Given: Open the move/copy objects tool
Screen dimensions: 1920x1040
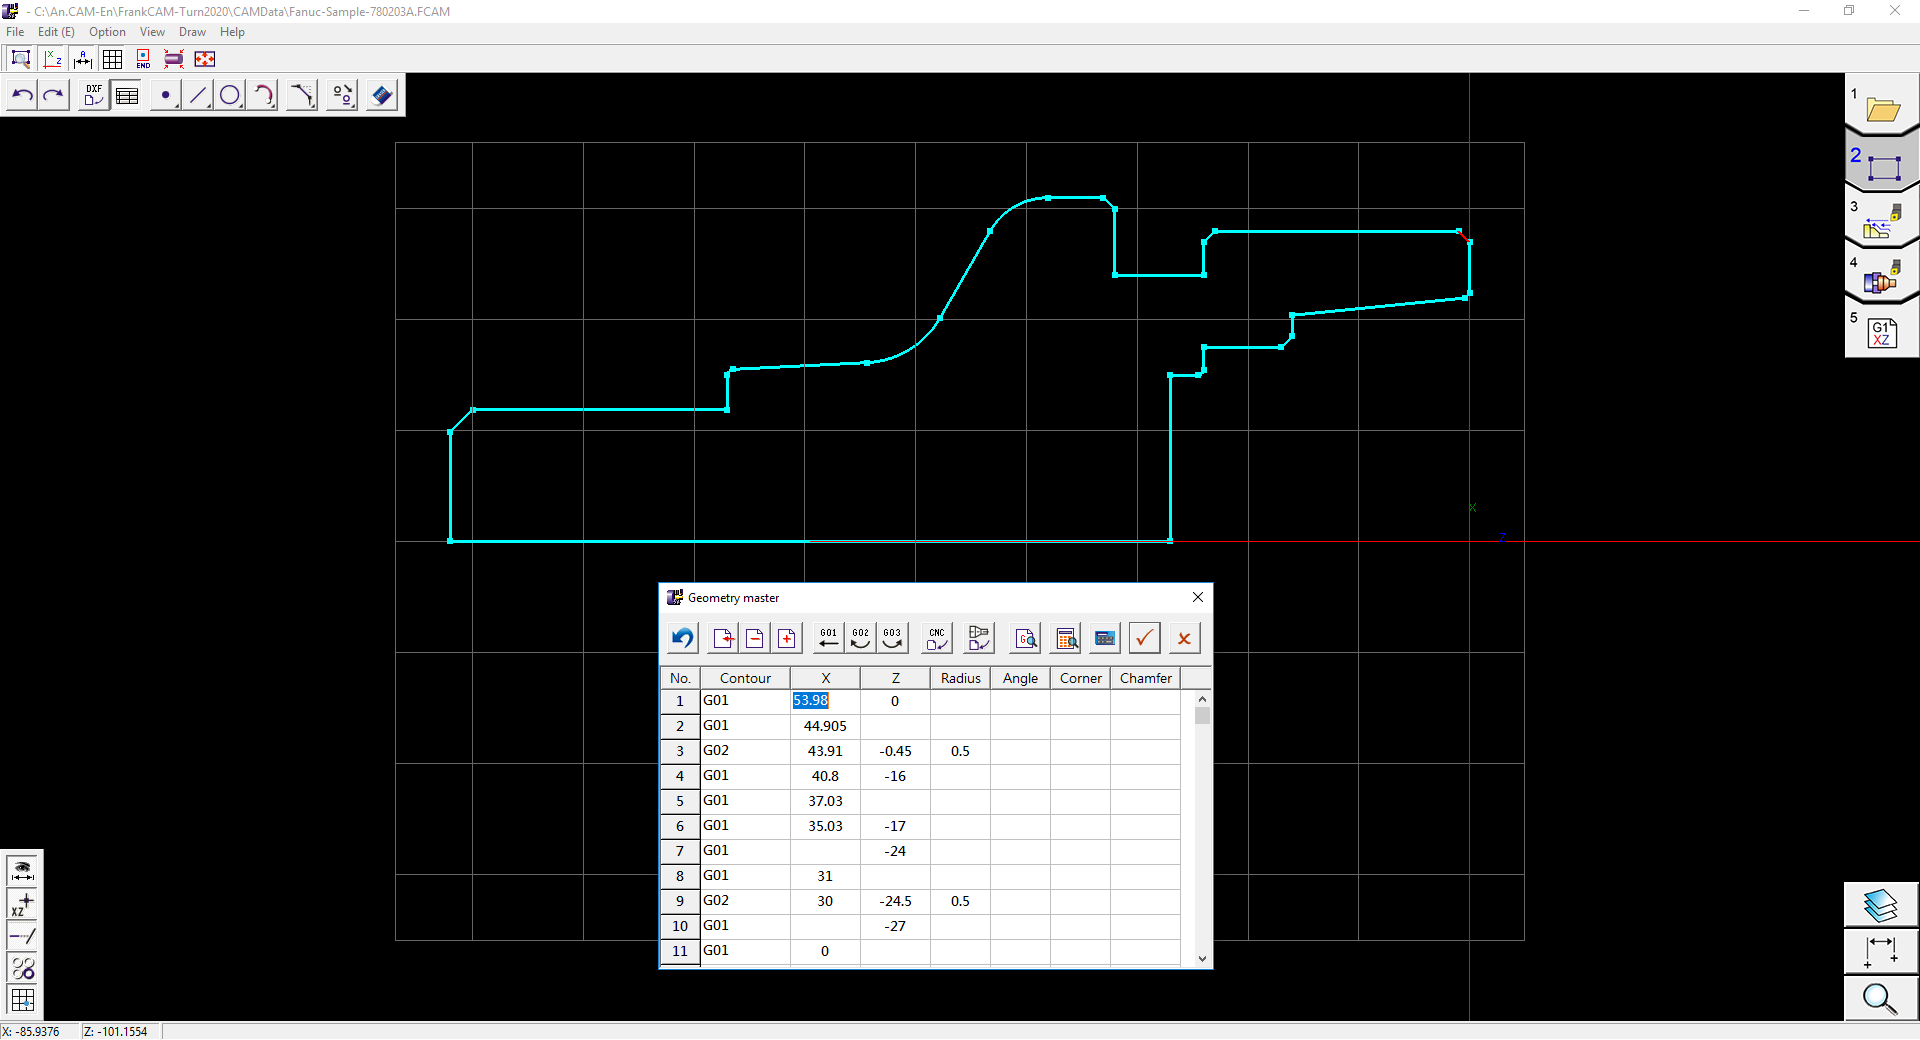Looking at the screenshot, I should click(343, 95).
